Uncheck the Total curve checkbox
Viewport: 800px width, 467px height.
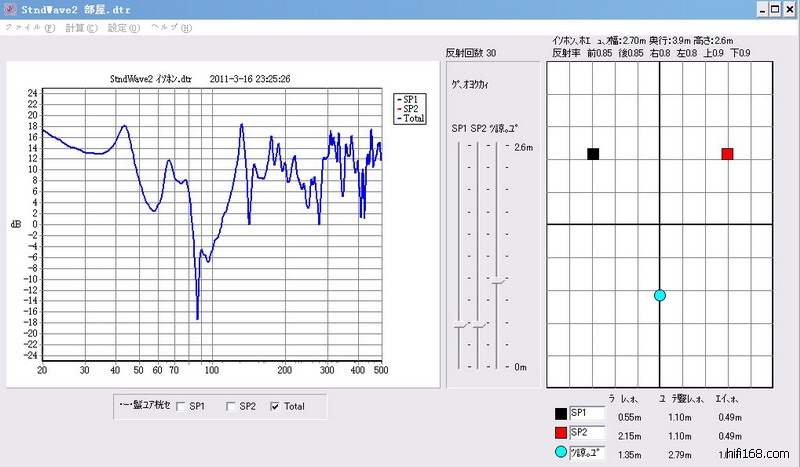275,406
